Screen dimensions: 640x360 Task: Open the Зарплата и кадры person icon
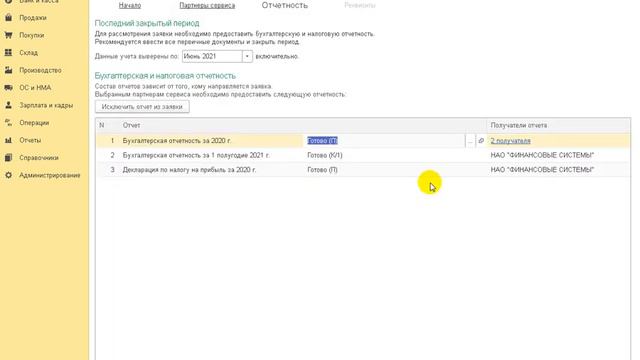9,105
